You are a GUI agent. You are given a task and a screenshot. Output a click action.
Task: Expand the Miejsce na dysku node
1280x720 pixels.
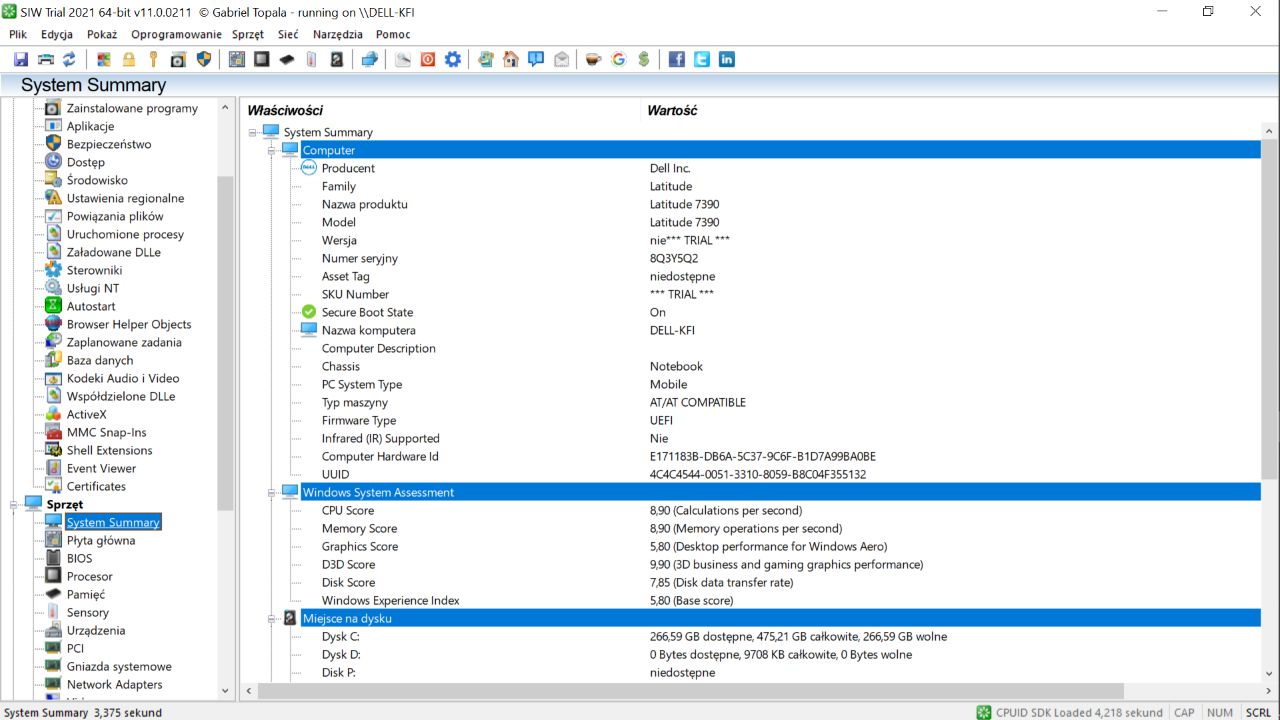pyautogui.click(x=271, y=618)
